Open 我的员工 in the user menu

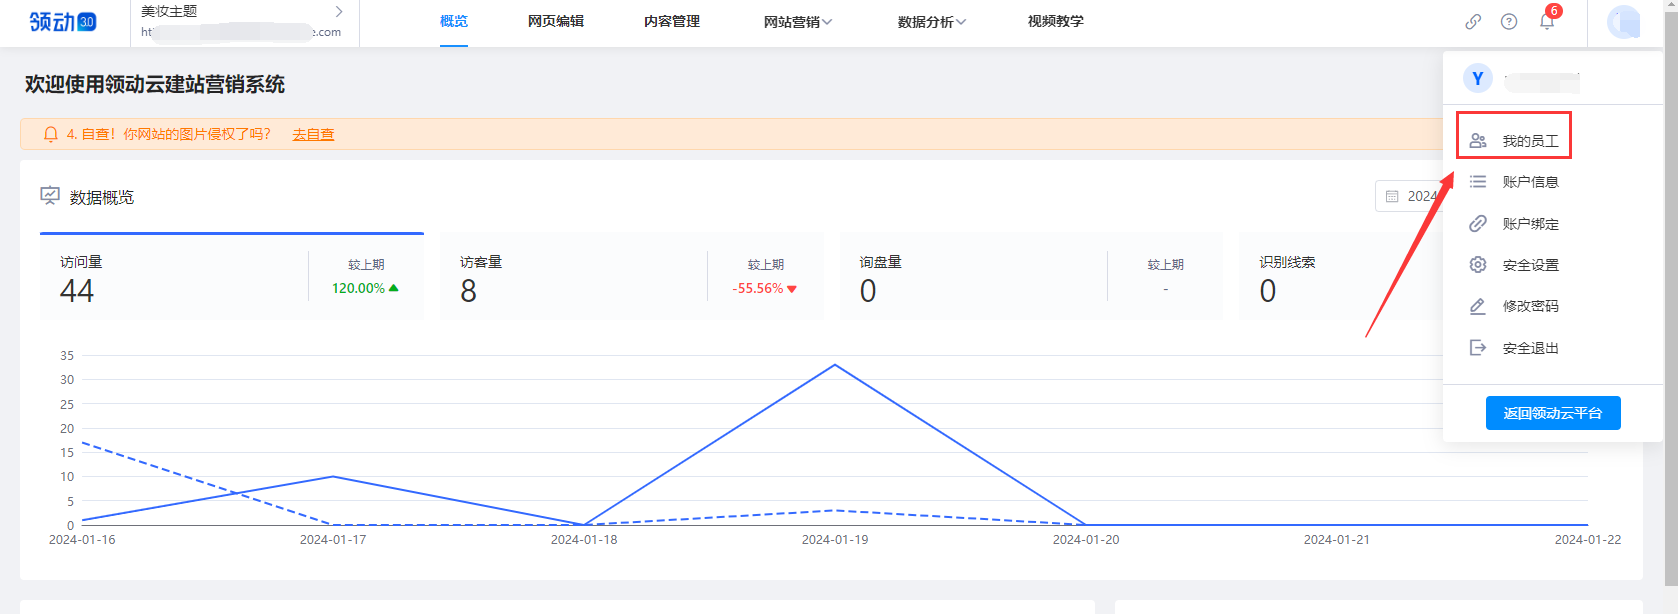pos(1529,141)
